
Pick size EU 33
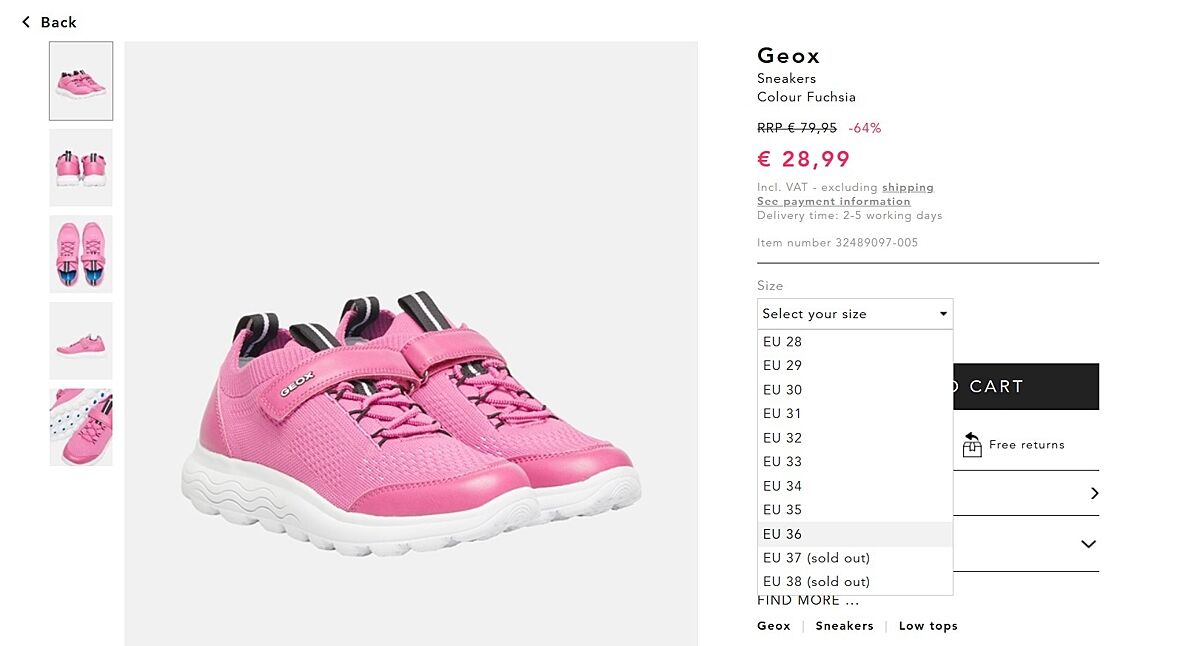pyautogui.click(x=782, y=462)
